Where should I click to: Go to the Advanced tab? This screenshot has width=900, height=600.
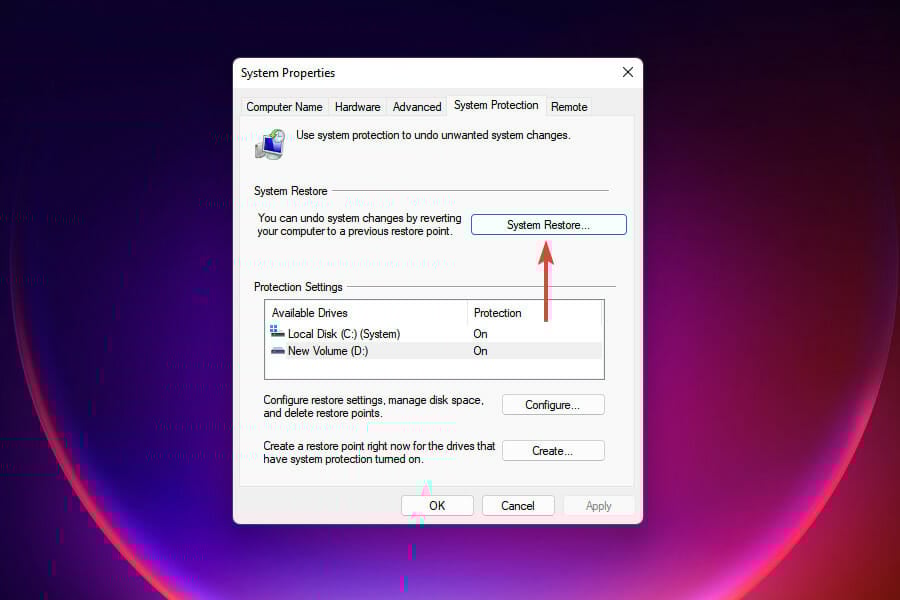click(x=417, y=107)
